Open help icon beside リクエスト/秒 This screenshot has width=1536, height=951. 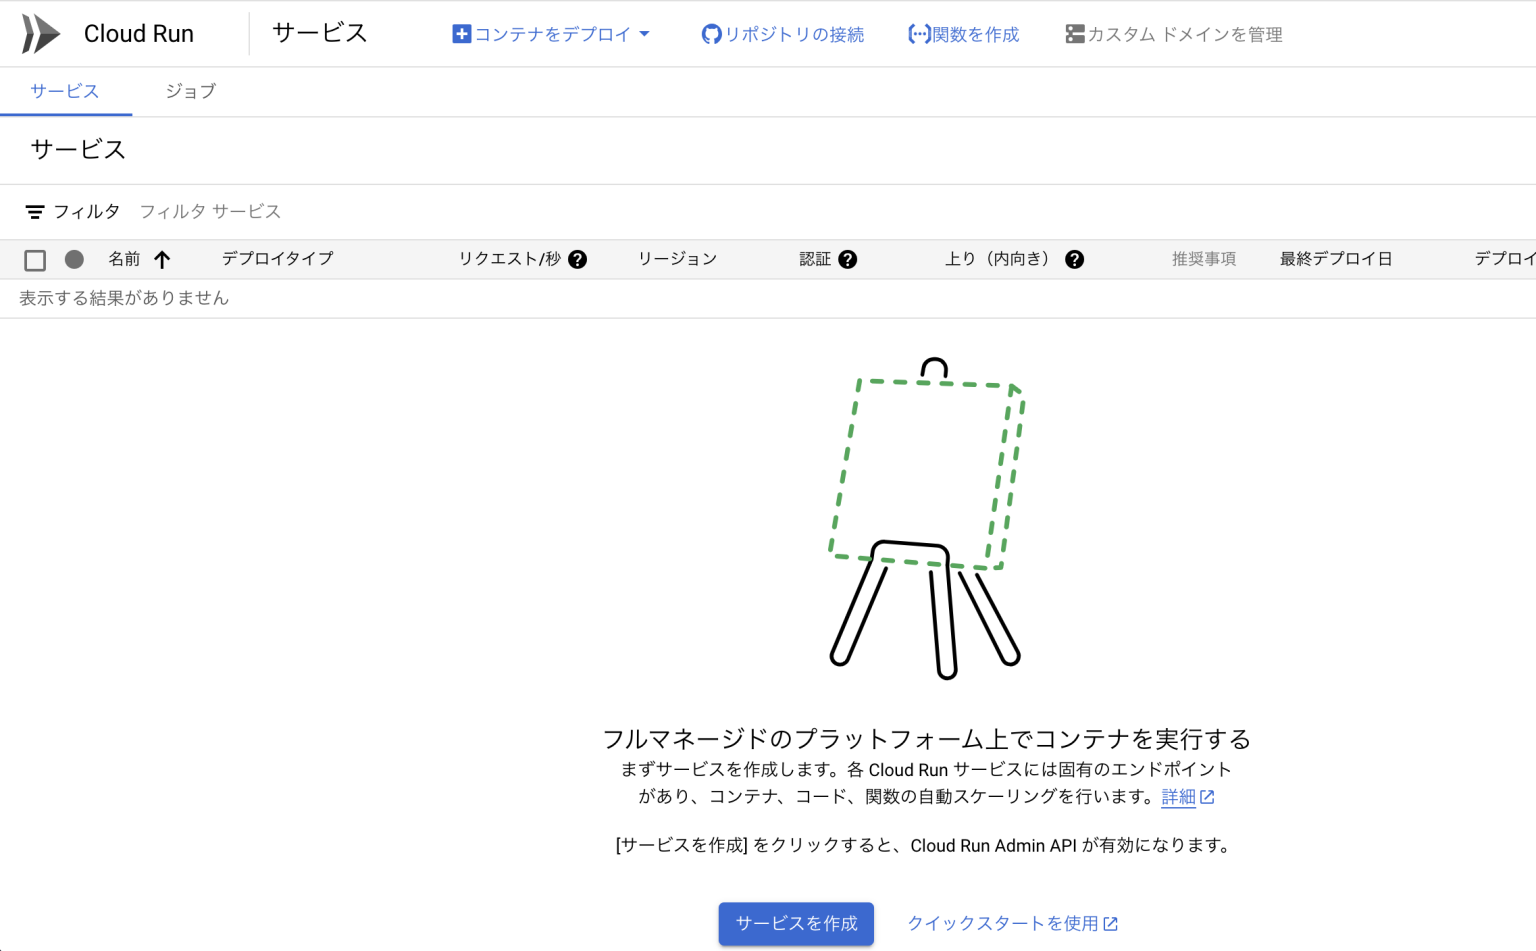577,260
